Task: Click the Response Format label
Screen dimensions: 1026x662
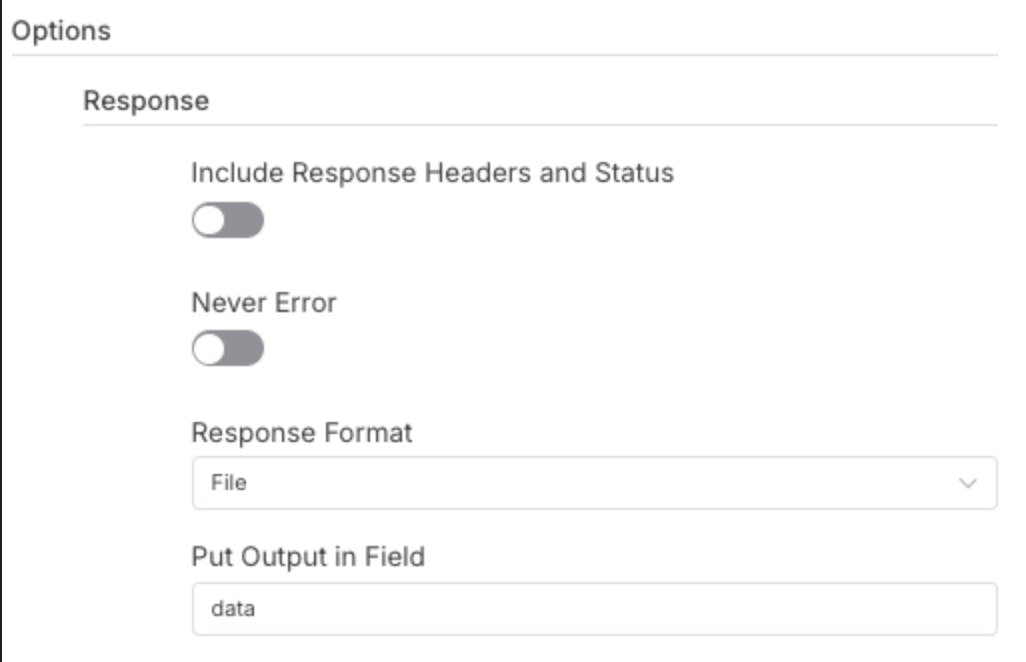Action: coord(302,433)
